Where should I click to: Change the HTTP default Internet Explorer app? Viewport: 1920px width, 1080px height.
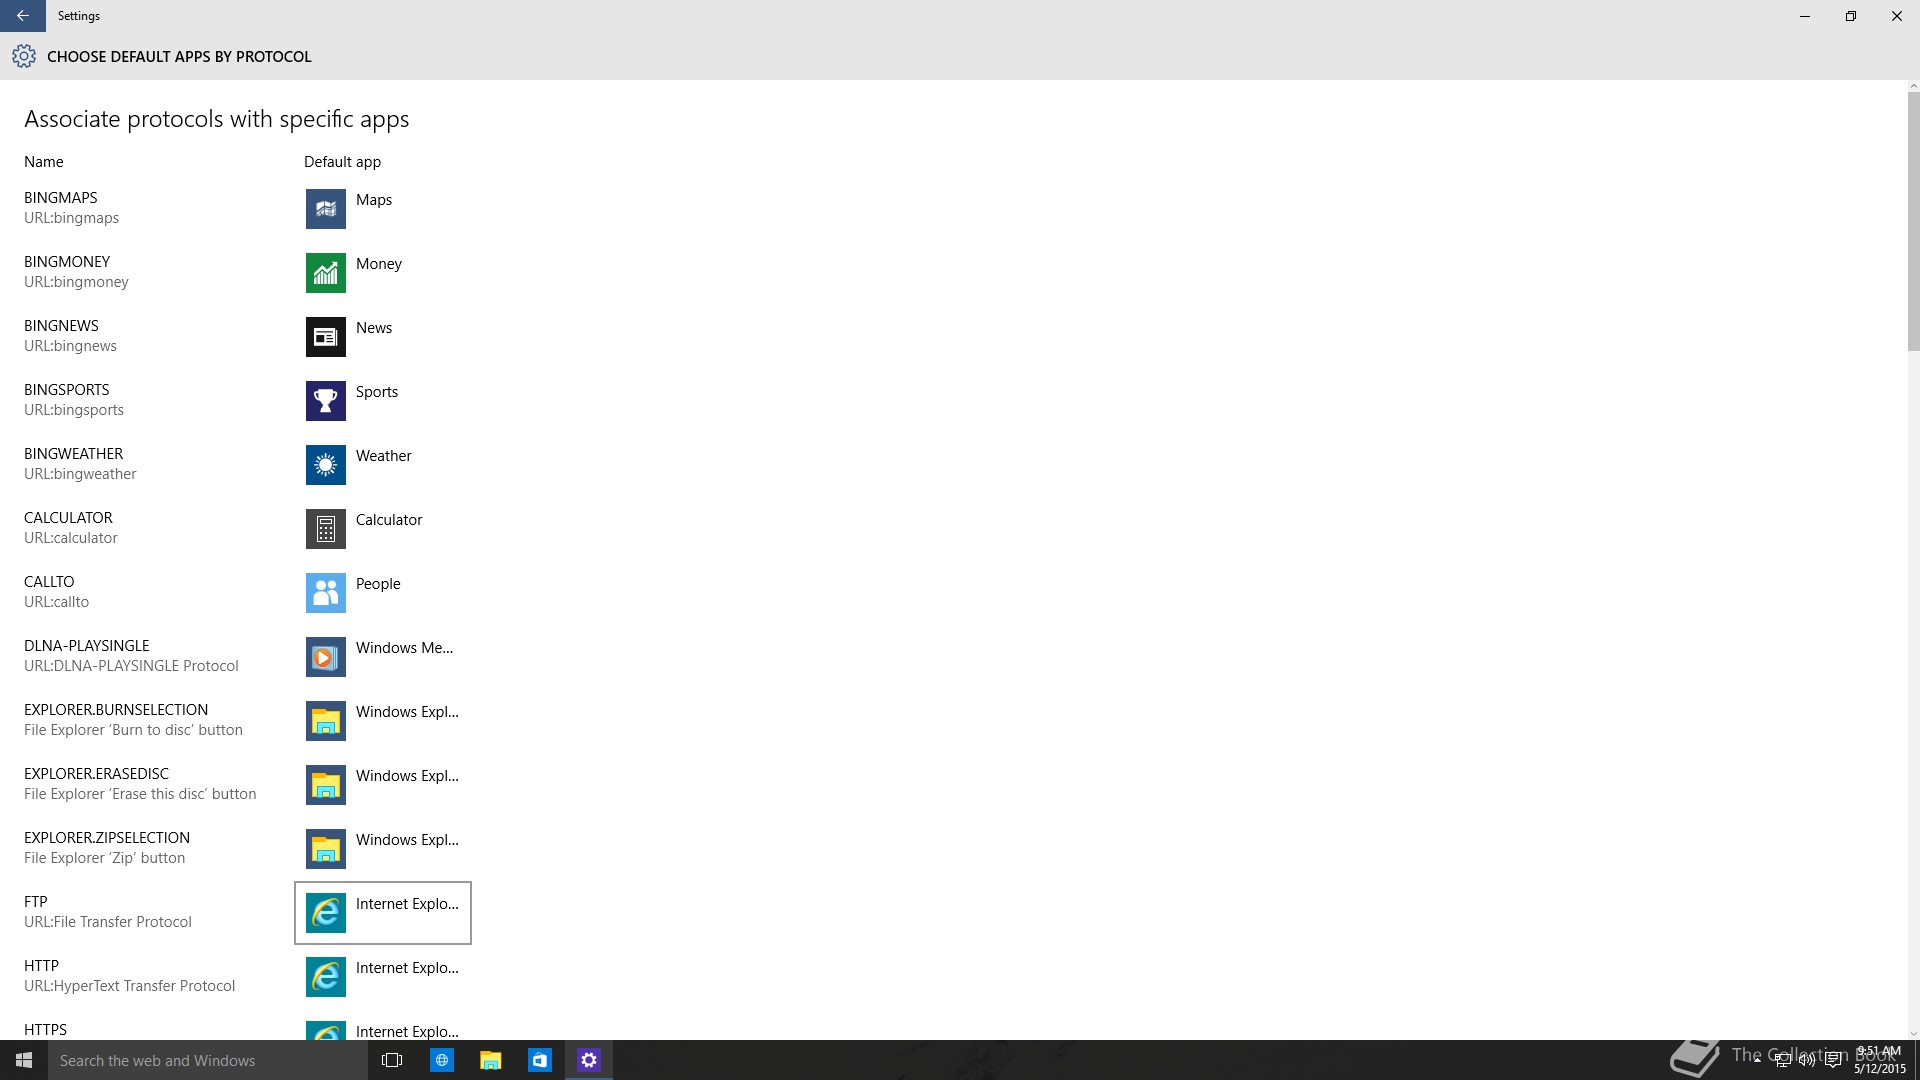tap(382, 977)
